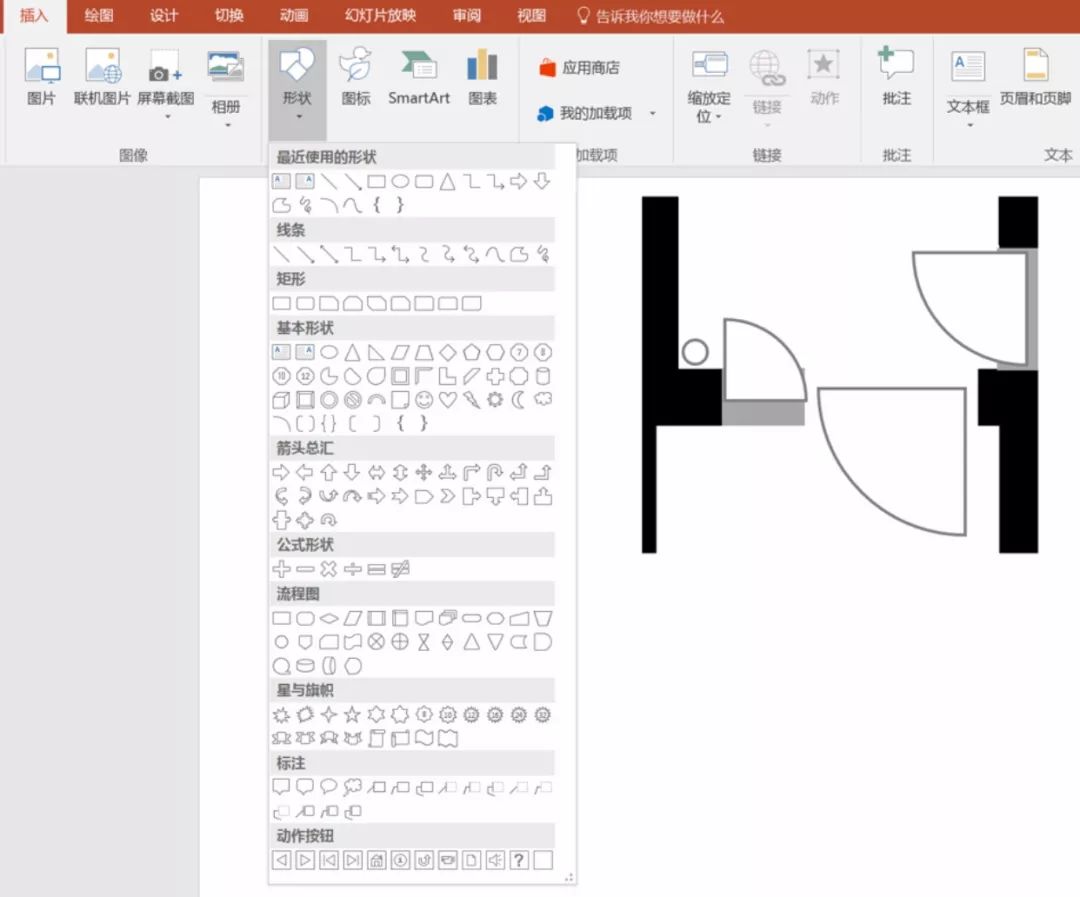Select the cloud shape in basic shapes

(x=543, y=400)
